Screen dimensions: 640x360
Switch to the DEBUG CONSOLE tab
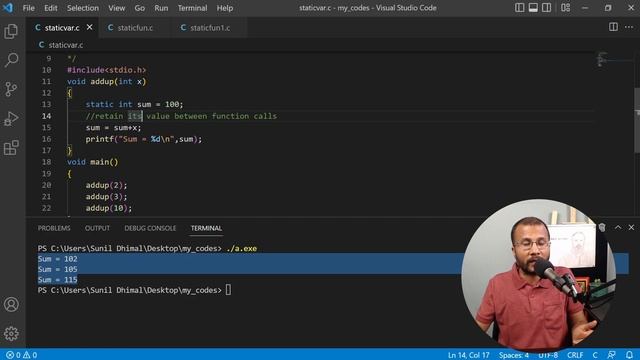(150, 228)
